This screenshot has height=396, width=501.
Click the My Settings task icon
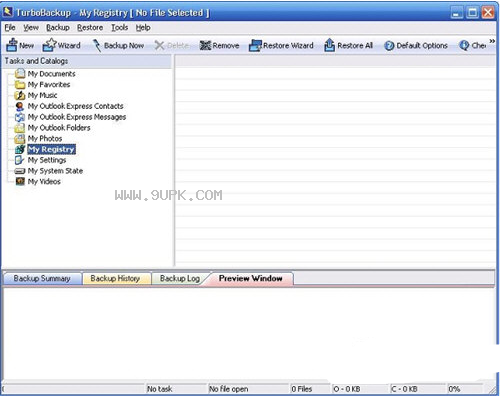coord(20,160)
